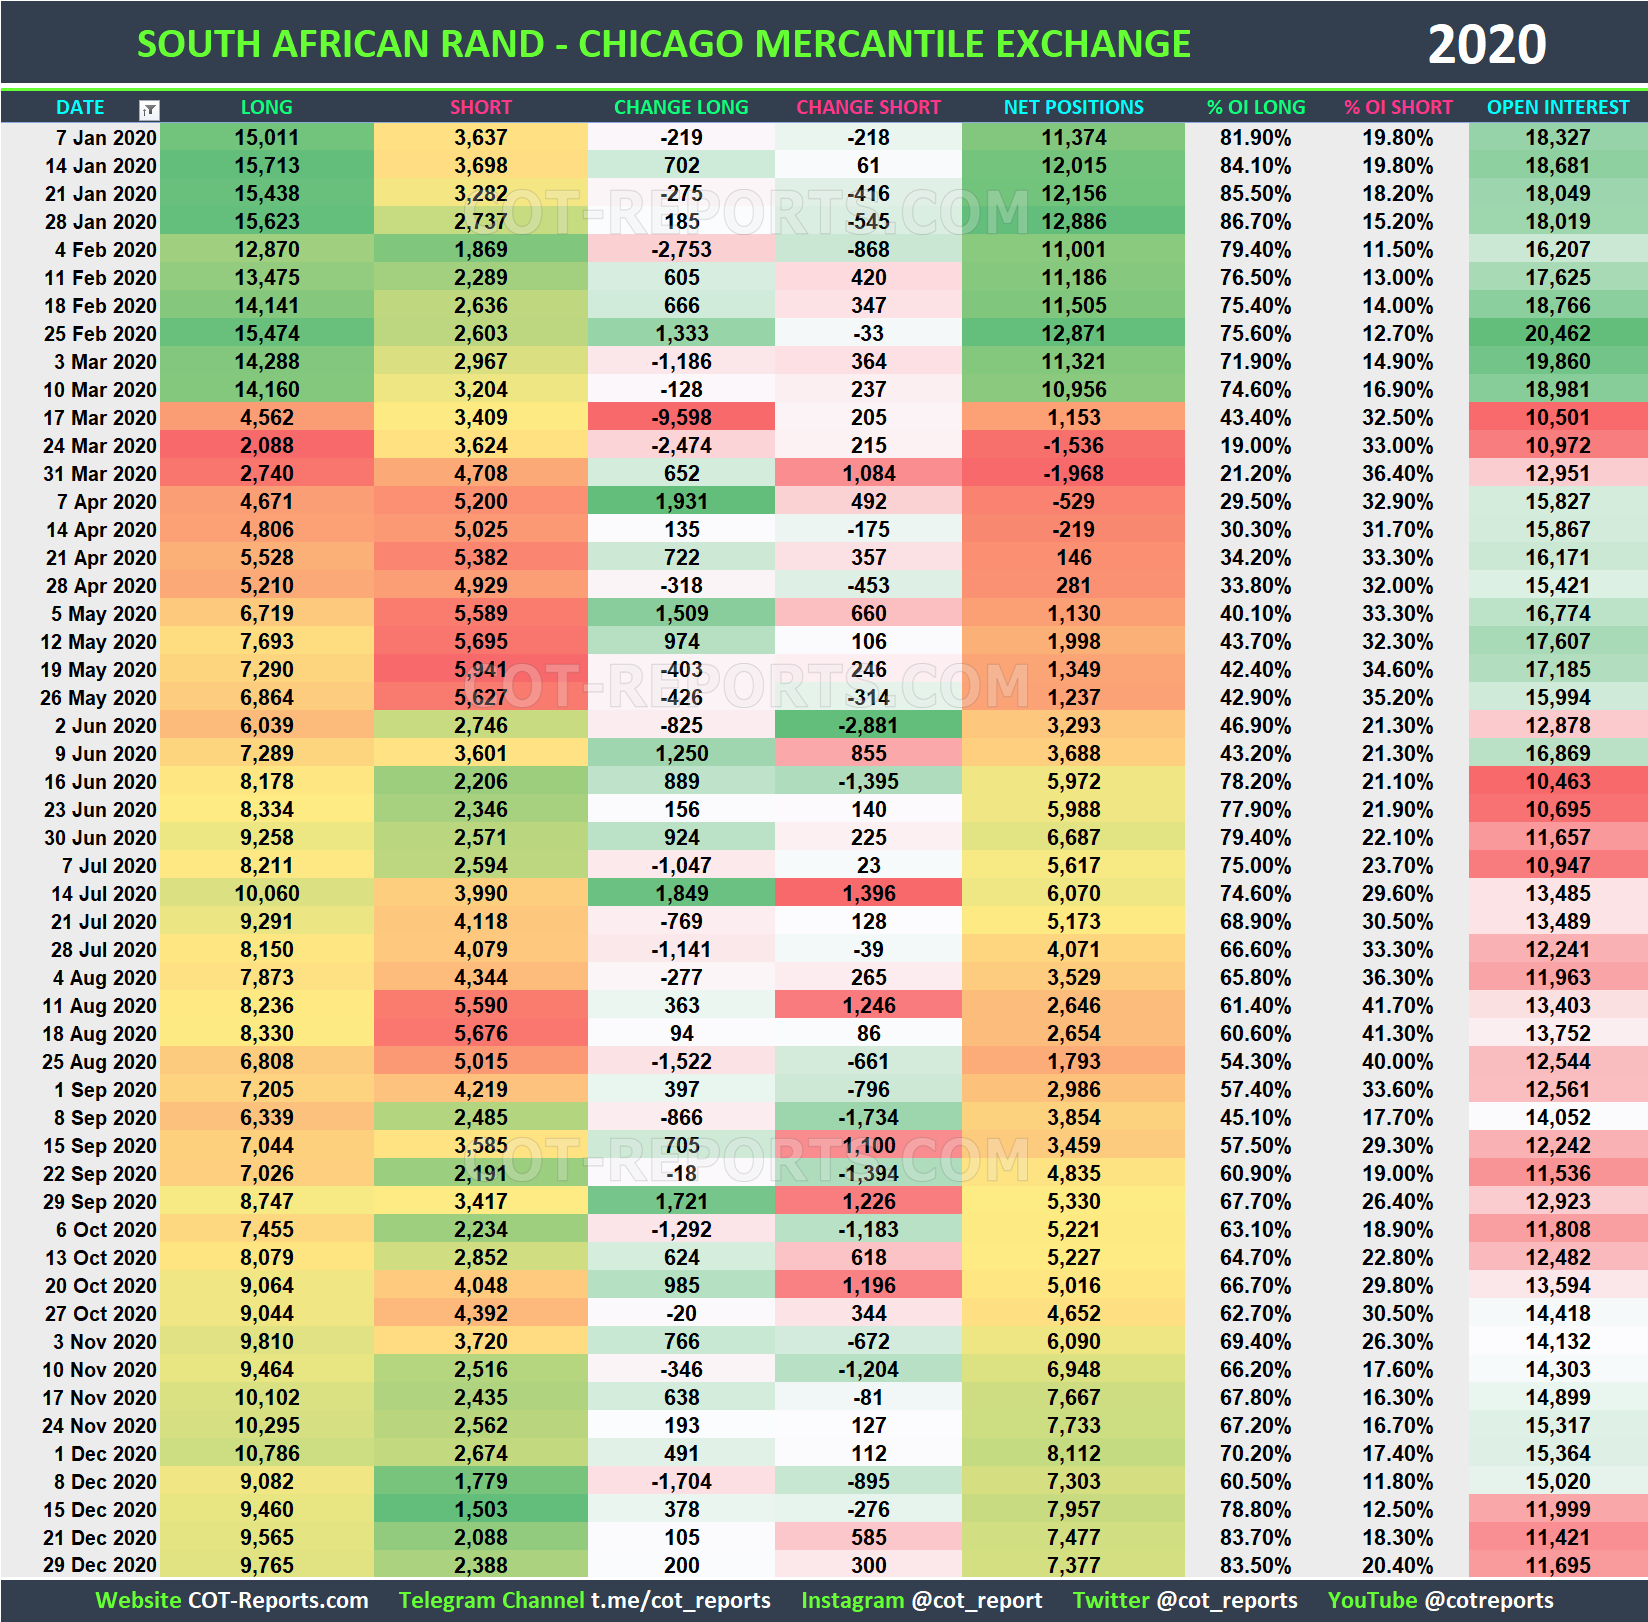The height and width of the screenshot is (1622, 1648).
Task: Open the filter on the DATE column
Action: click(150, 107)
